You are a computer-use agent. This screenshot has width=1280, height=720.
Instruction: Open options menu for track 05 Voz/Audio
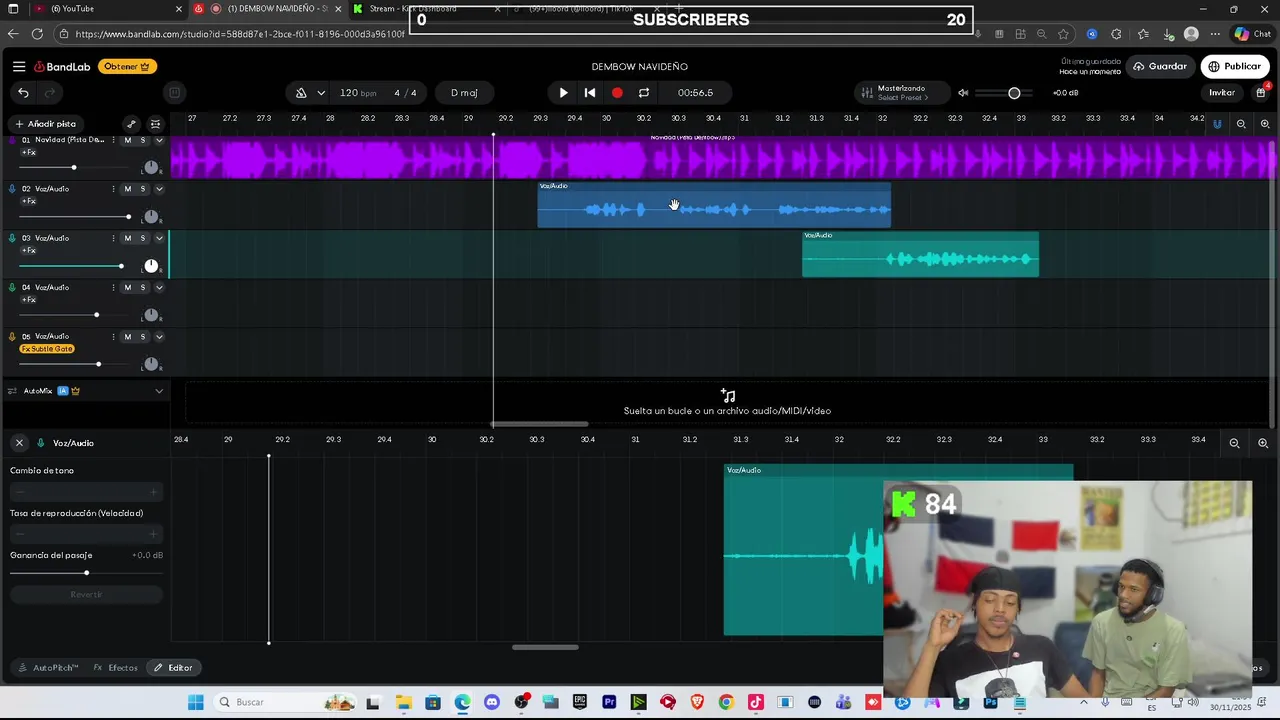(113, 336)
